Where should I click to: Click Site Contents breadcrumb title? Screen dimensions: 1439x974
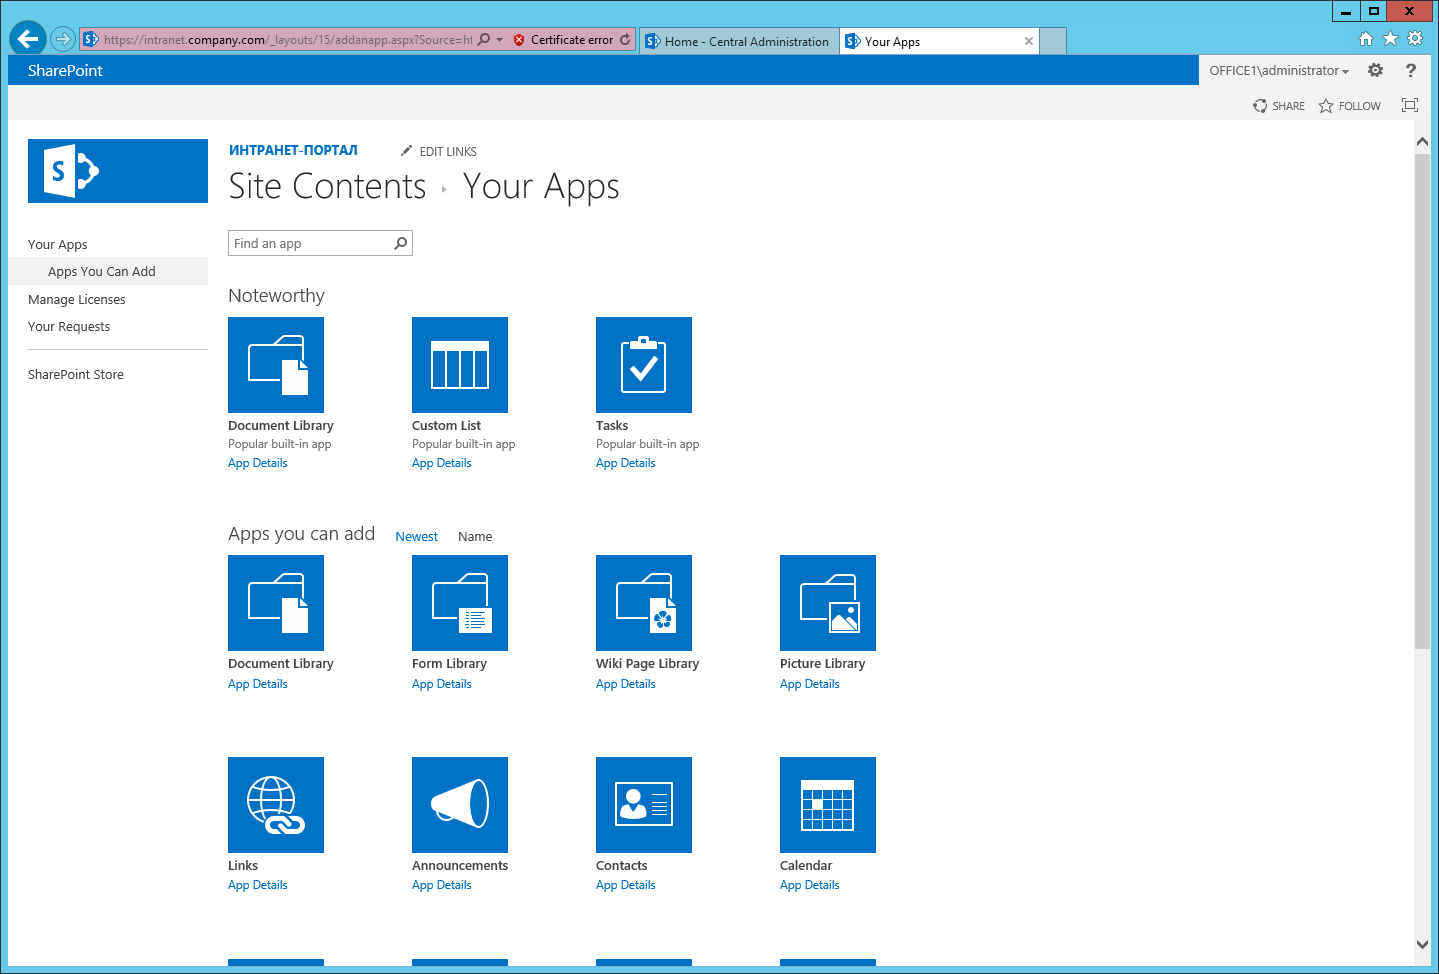pyautogui.click(x=327, y=186)
